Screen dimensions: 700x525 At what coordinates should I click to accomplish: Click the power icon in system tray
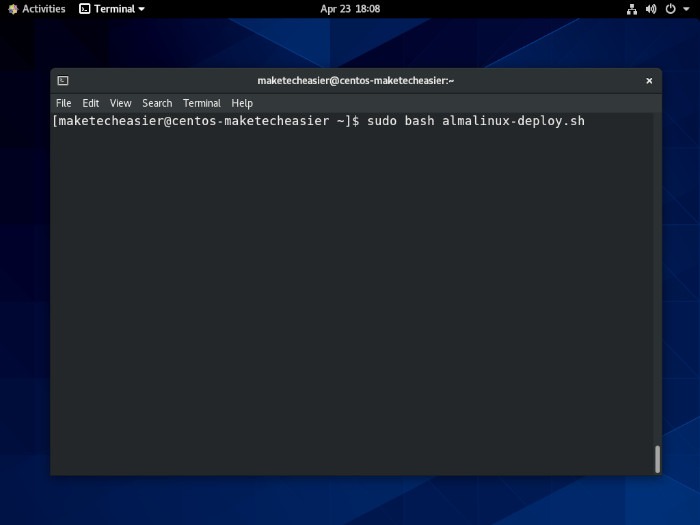tap(670, 9)
